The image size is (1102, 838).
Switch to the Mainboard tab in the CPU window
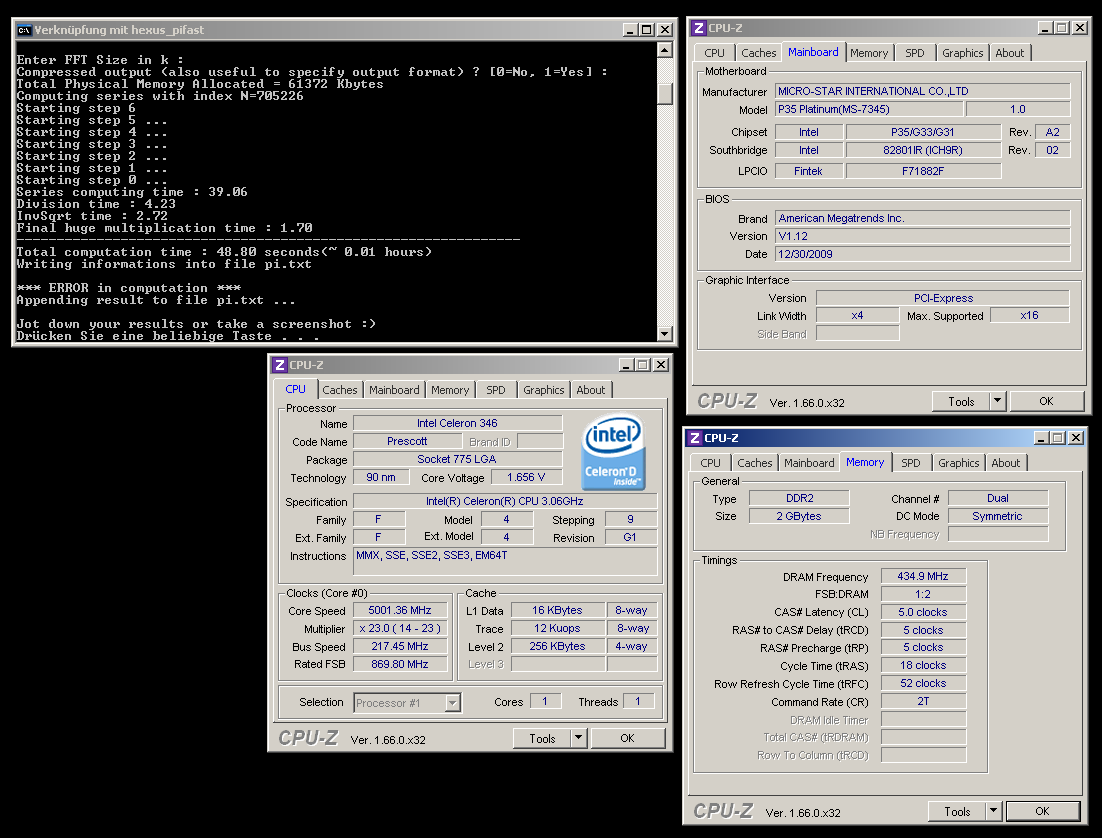[394, 390]
